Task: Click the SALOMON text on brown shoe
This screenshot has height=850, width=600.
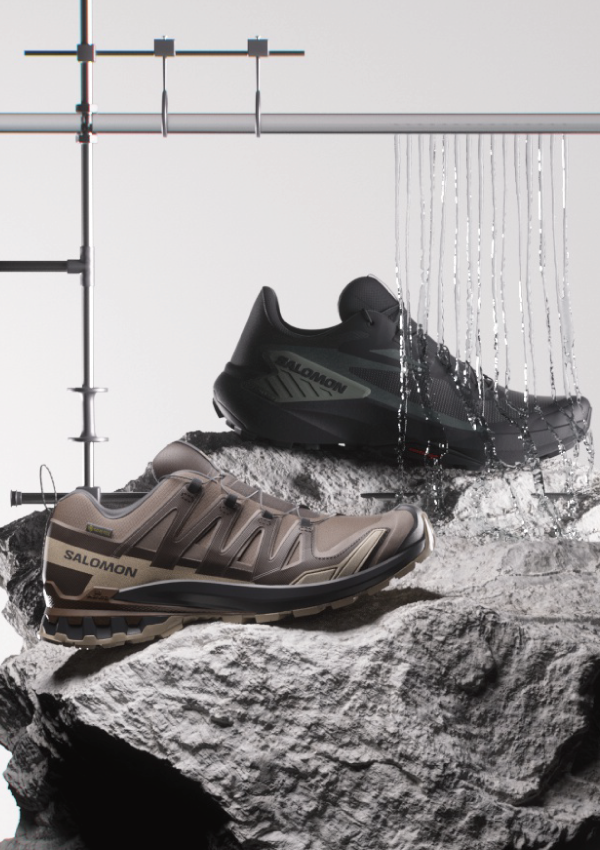Action: click(x=101, y=562)
